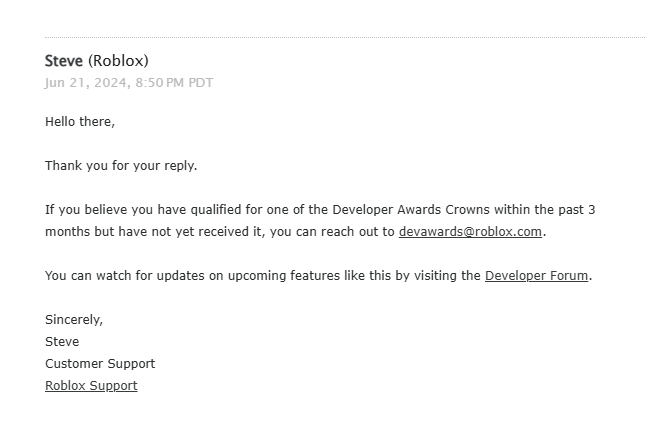The height and width of the screenshot is (436, 672).
Task: Follow the Roblox Support signature link
Action: pyautogui.click(x=91, y=385)
